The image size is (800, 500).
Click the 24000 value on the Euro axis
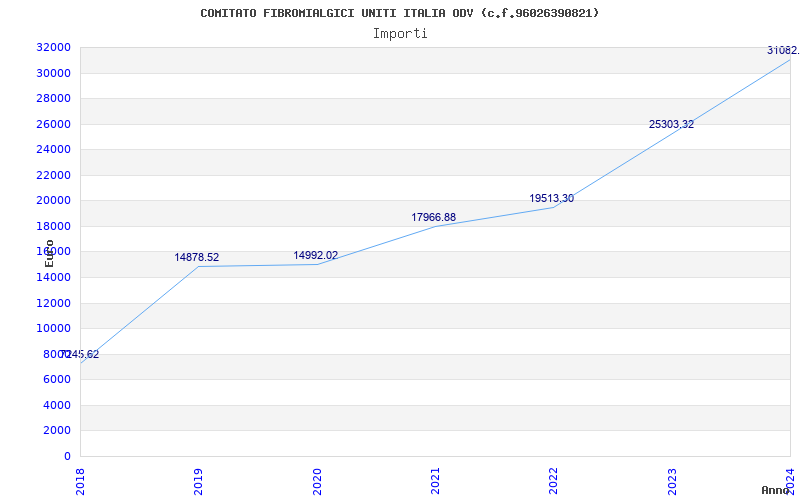53,149
